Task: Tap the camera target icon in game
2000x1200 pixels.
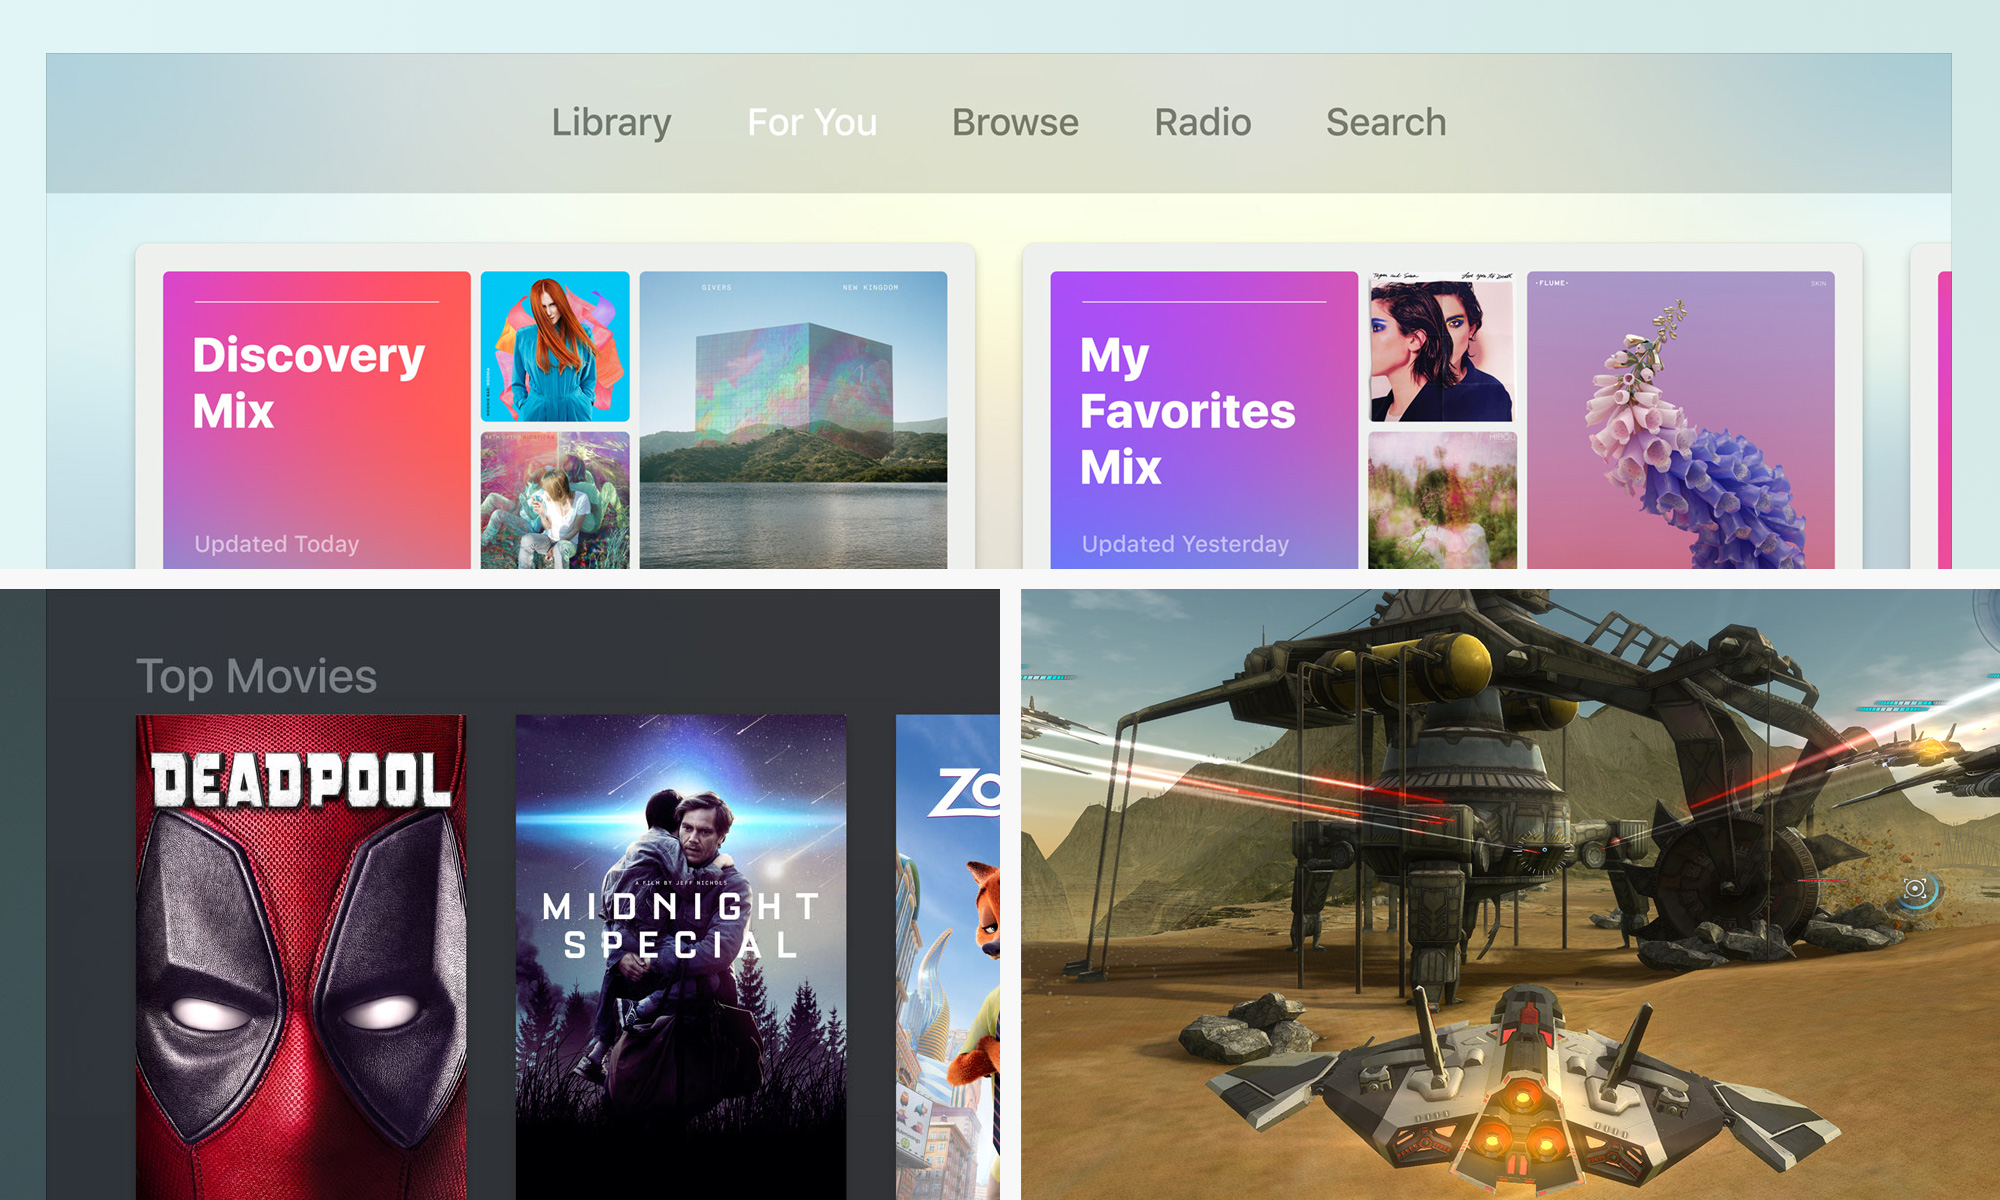Action: 1915,888
